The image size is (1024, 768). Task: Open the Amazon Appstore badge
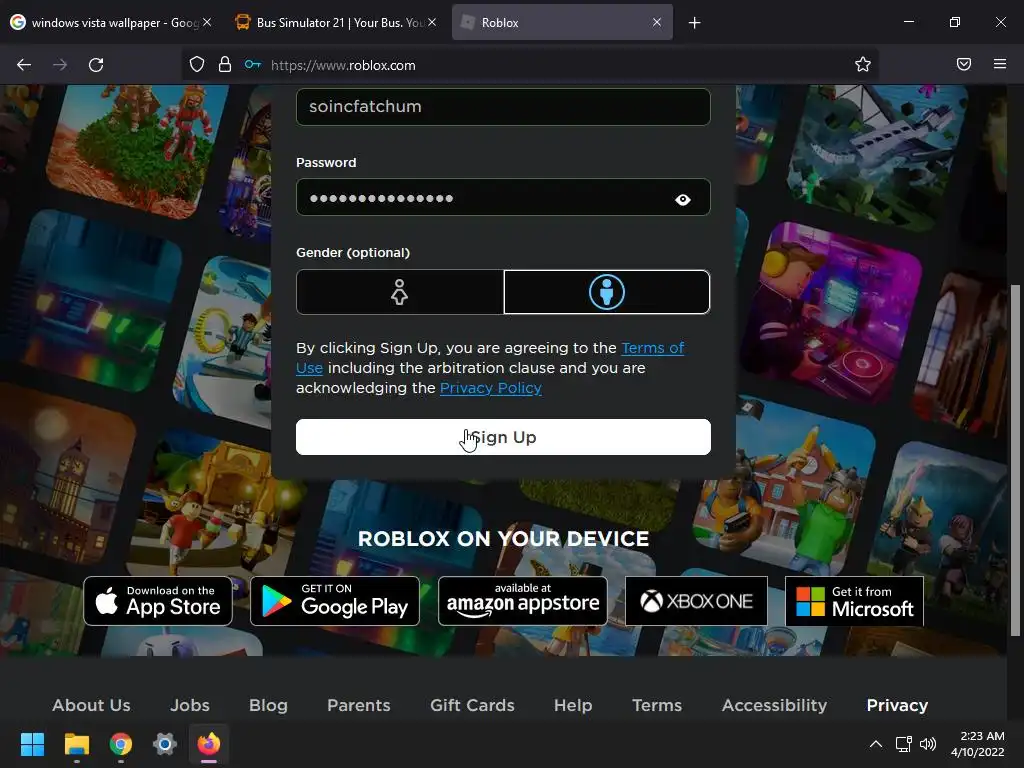(522, 601)
